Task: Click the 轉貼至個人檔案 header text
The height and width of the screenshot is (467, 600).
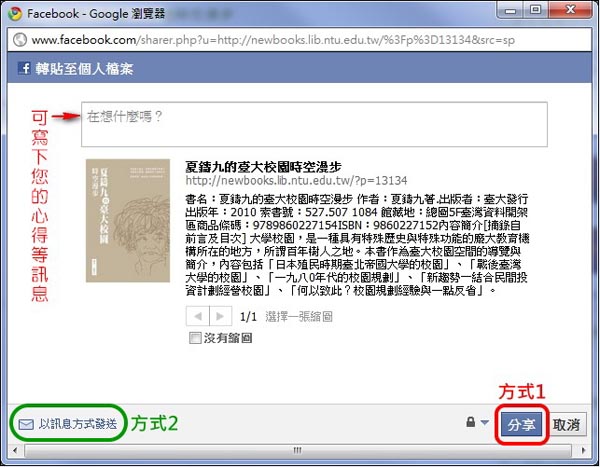Action: pyautogui.click(x=85, y=69)
